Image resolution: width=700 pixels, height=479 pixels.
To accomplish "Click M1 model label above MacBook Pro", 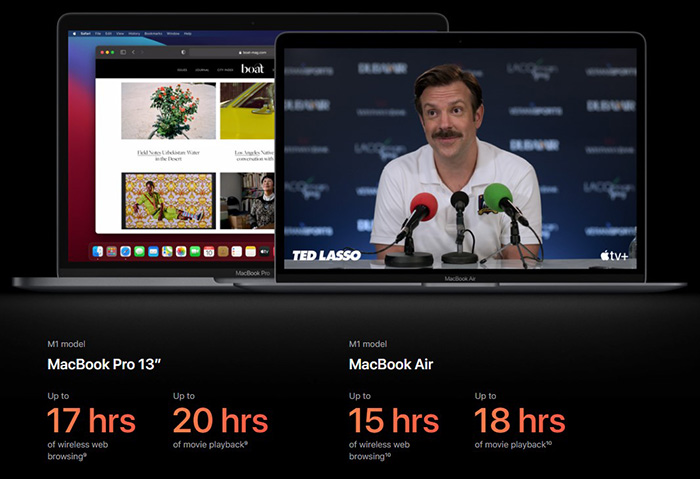I will (66, 344).
